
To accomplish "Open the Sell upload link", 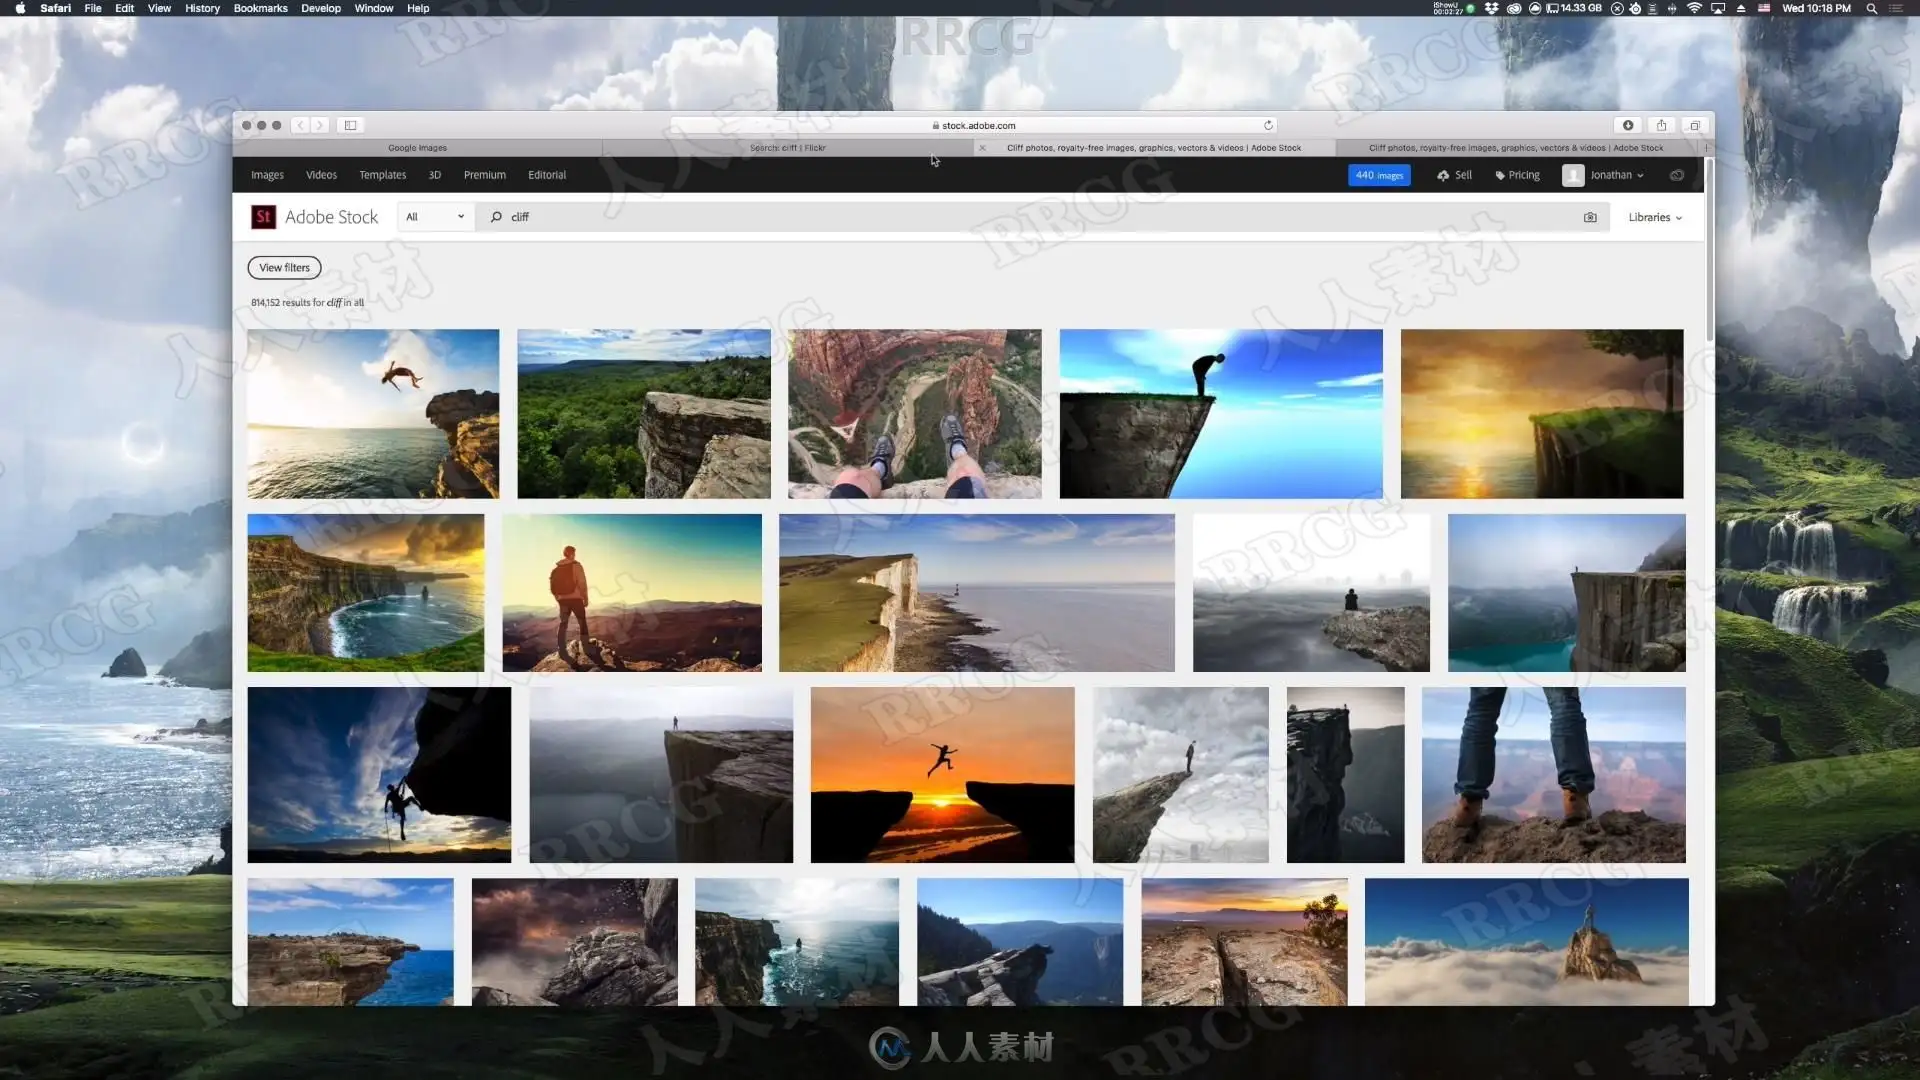I will click(x=1454, y=175).
